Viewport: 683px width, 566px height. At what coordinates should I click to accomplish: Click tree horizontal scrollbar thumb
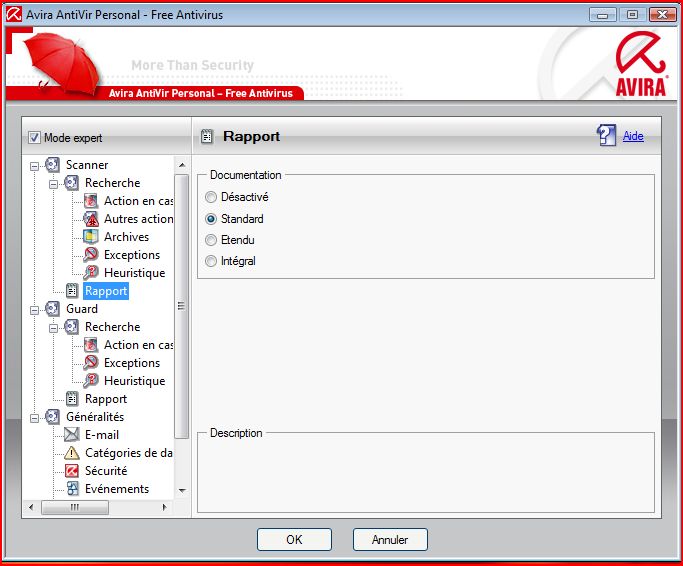75,507
